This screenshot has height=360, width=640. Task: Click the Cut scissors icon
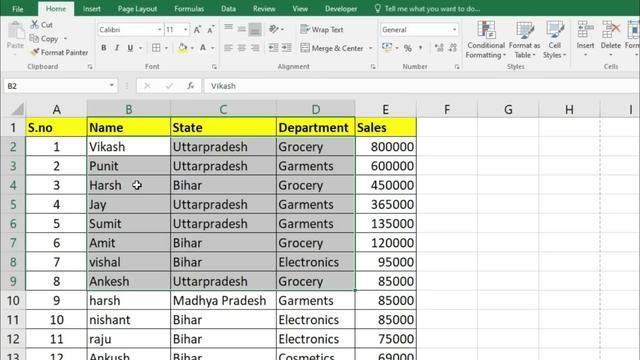point(35,24)
